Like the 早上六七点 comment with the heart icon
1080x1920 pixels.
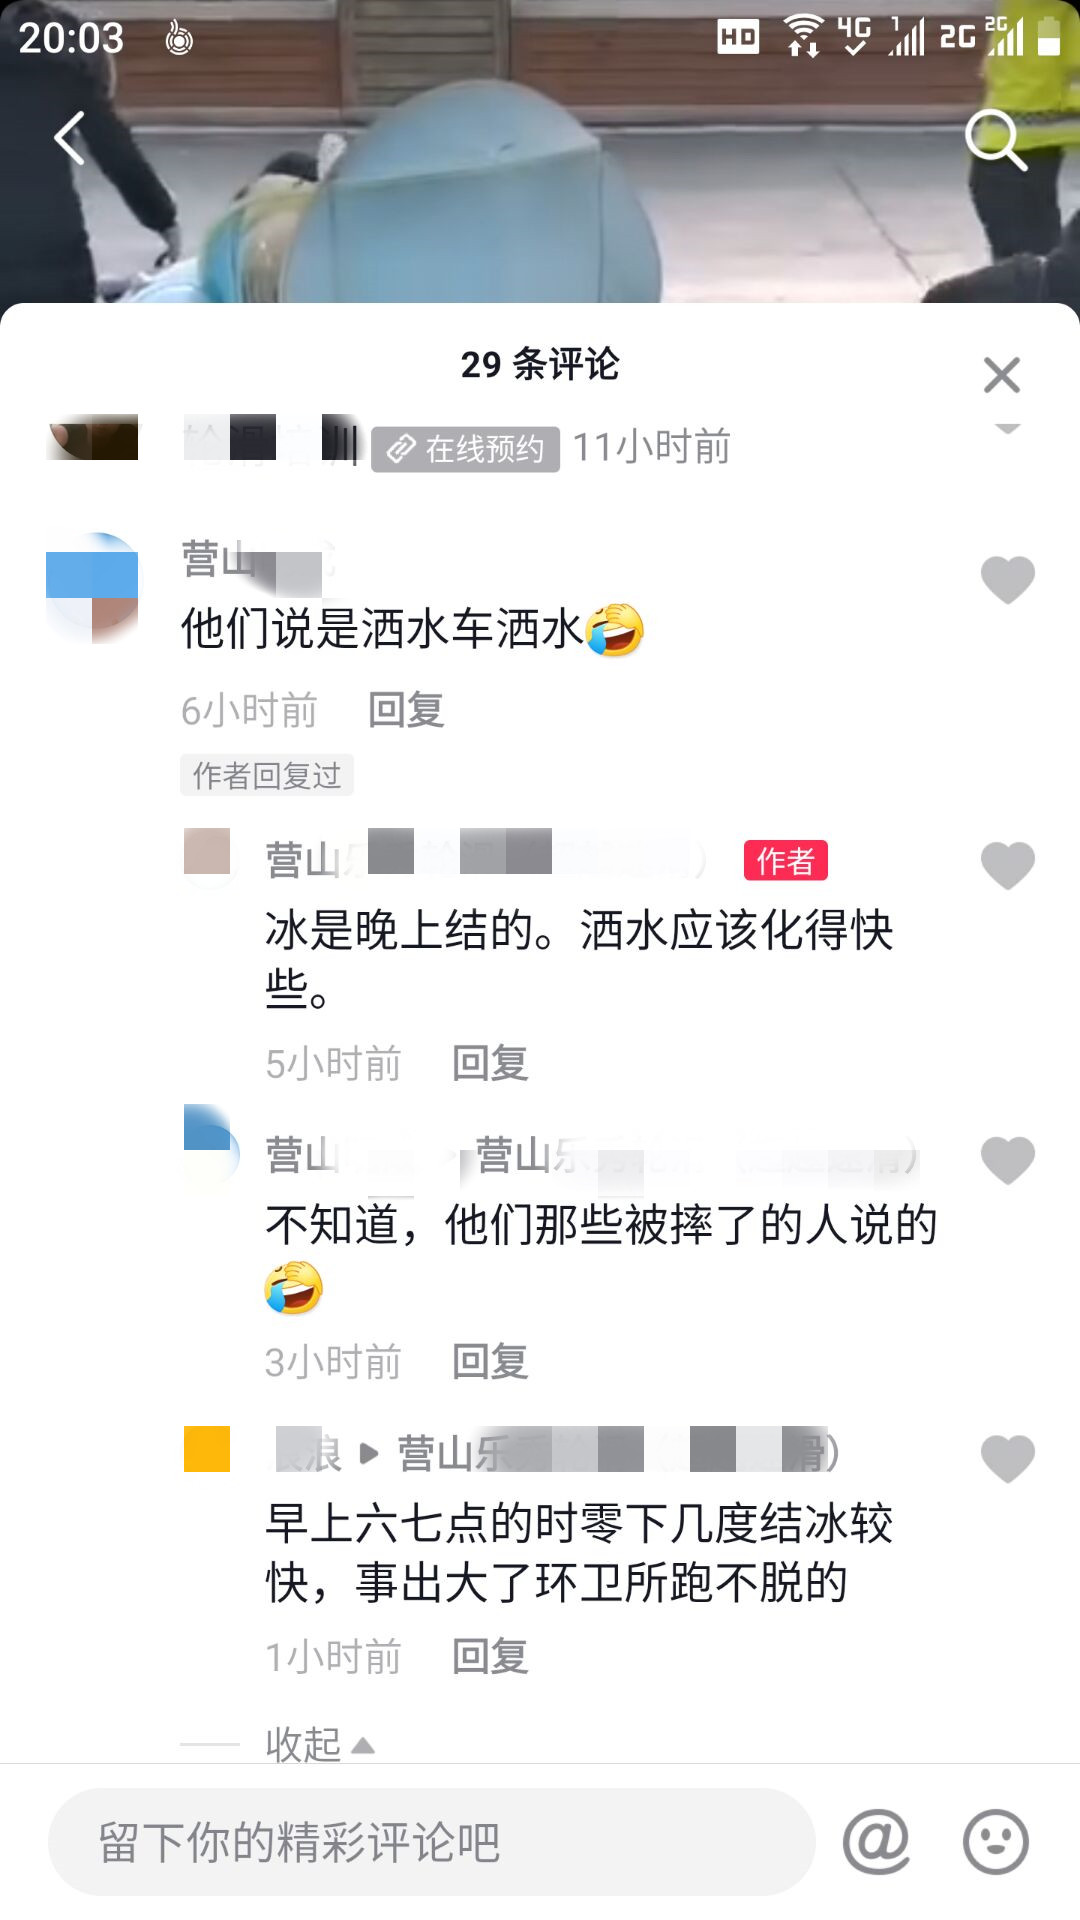click(x=1008, y=1458)
